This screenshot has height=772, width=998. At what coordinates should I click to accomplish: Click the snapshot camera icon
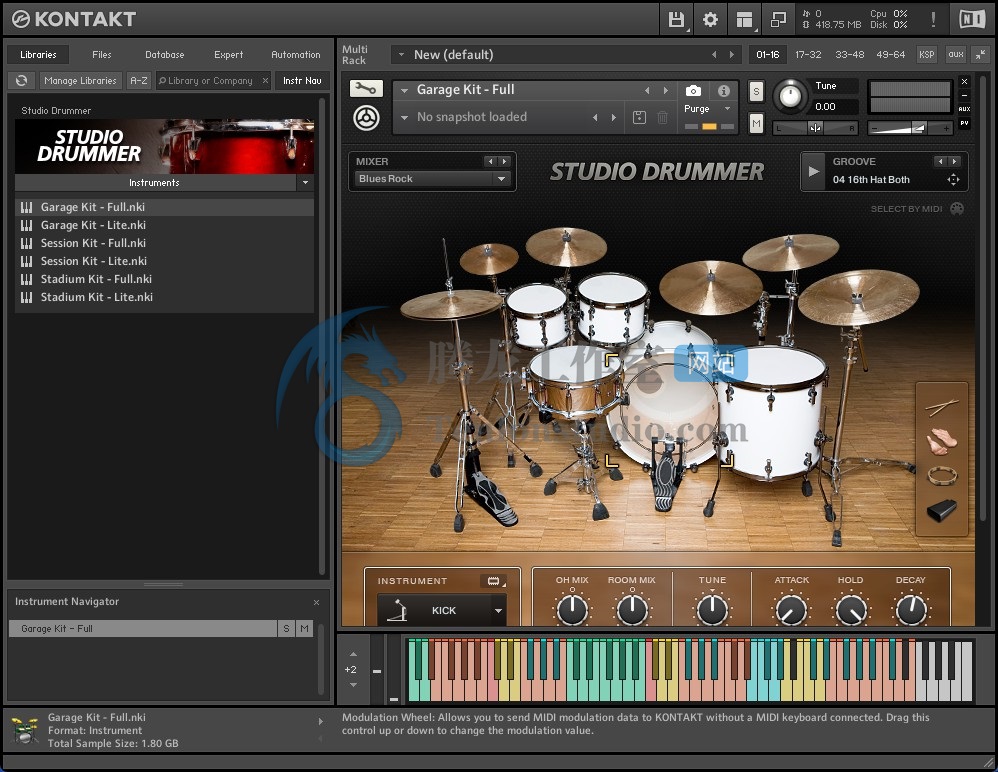(693, 90)
